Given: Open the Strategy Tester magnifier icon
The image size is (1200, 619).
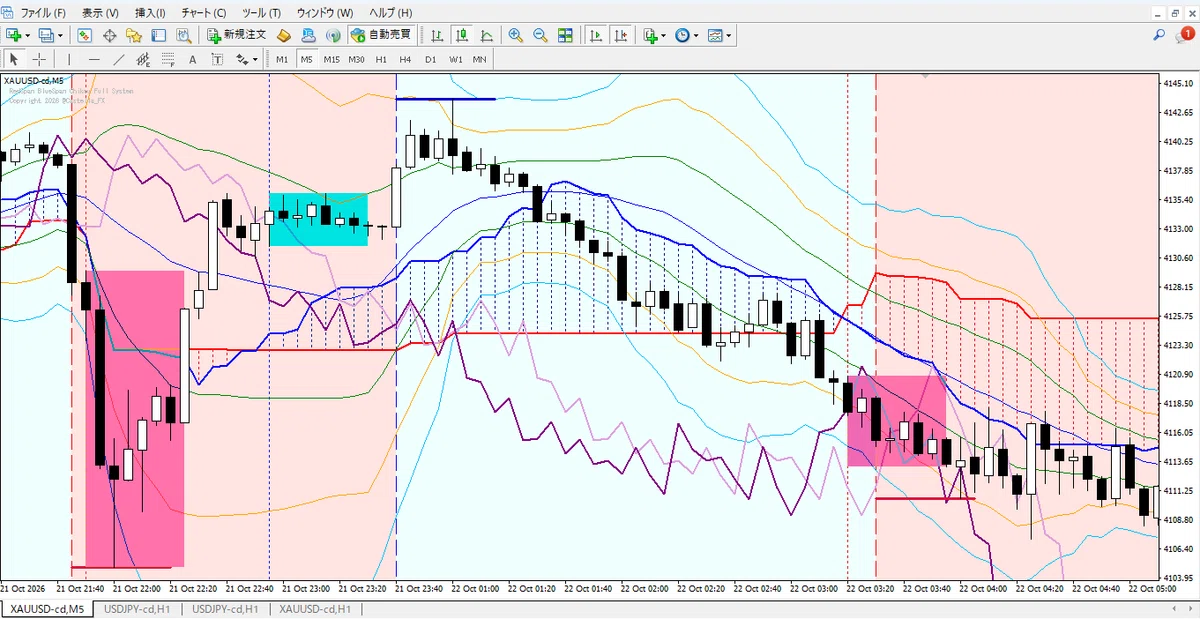Looking at the screenshot, I should pyautogui.click(x=183, y=35).
